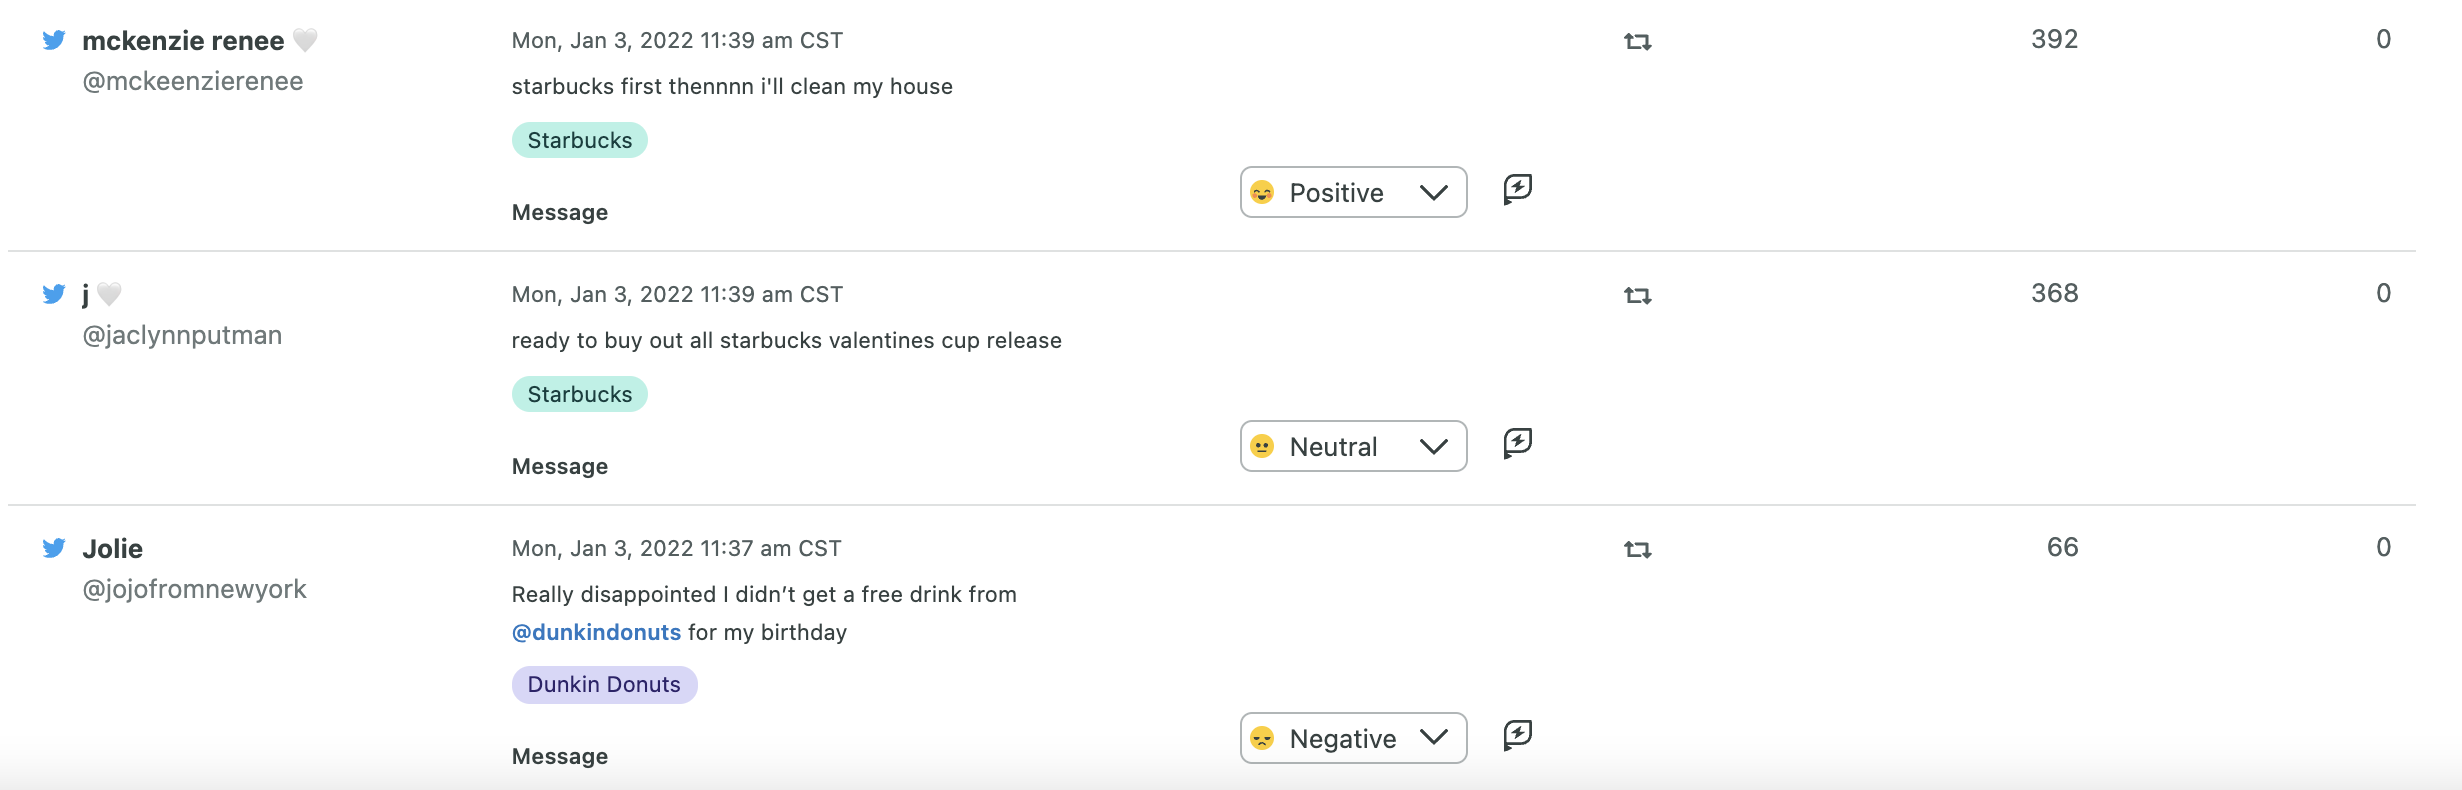Click the Starbucks tag on the valentines cup post
Viewport: 2462px width, 790px height.
pyautogui.click(x=579, y=394)
